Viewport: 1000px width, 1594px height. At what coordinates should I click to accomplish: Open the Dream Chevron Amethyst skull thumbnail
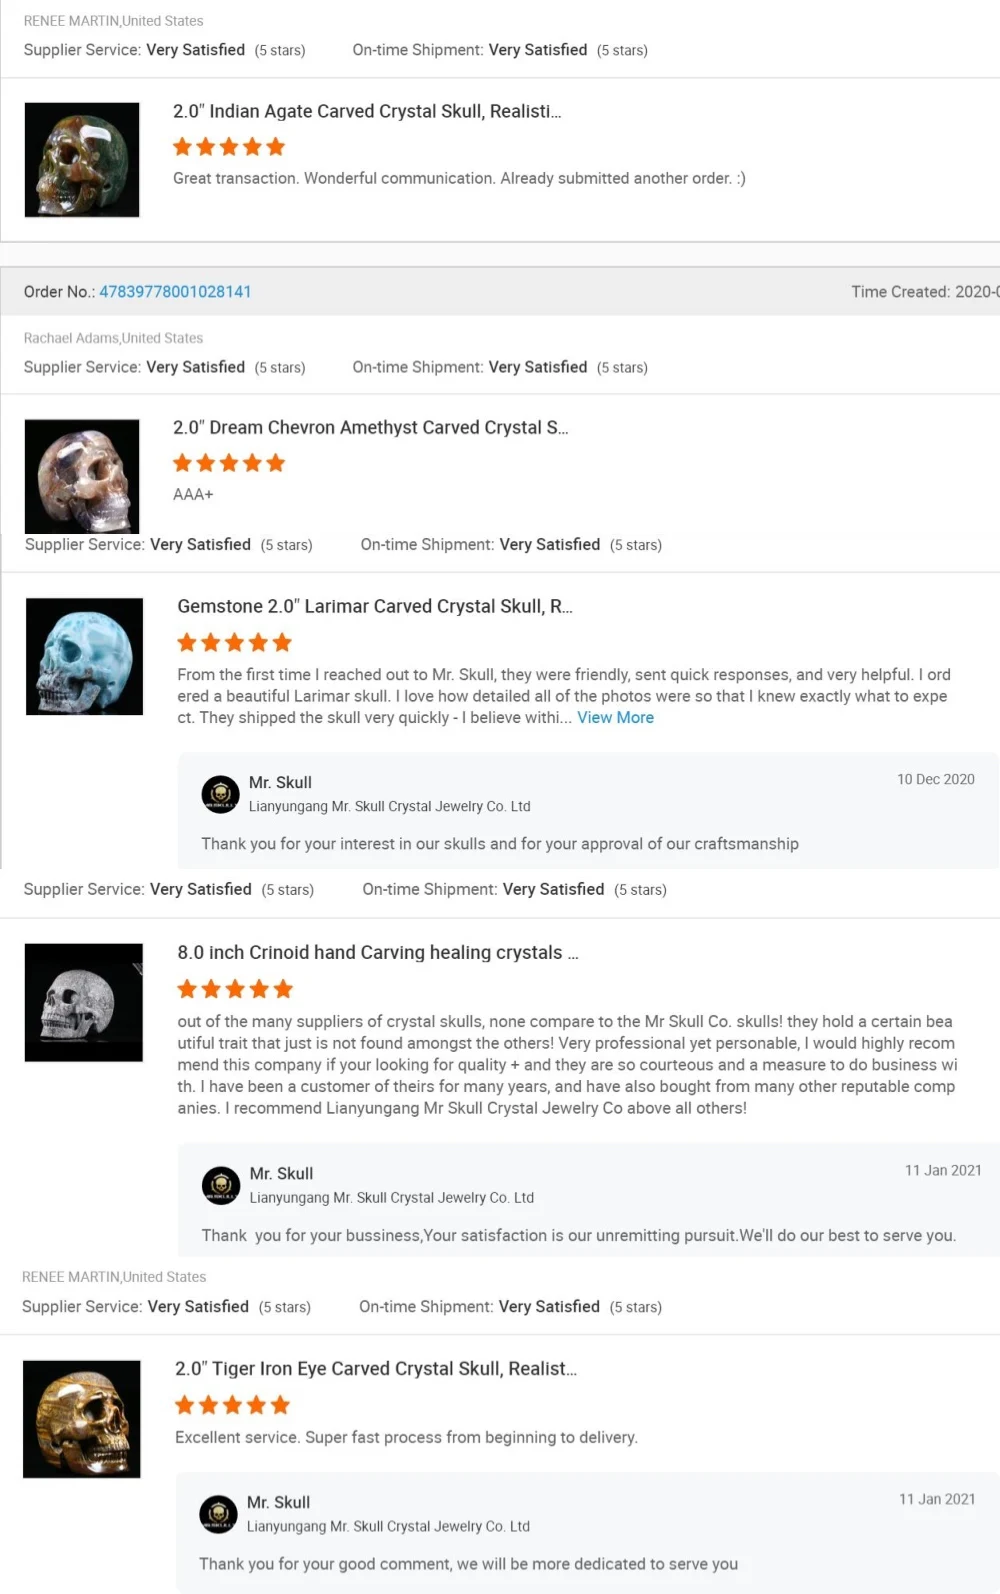tap(82, 476)
